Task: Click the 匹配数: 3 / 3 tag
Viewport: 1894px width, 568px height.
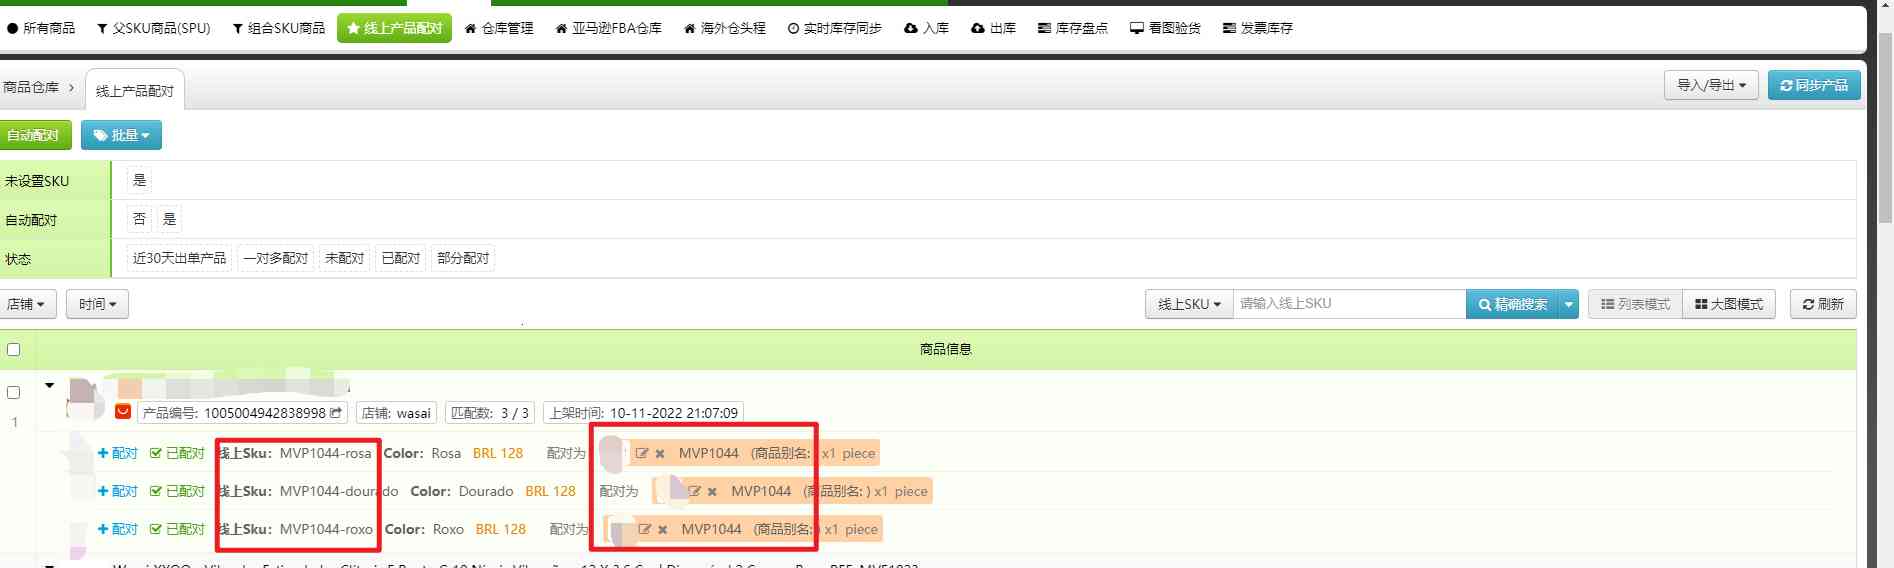Action: 490,412
